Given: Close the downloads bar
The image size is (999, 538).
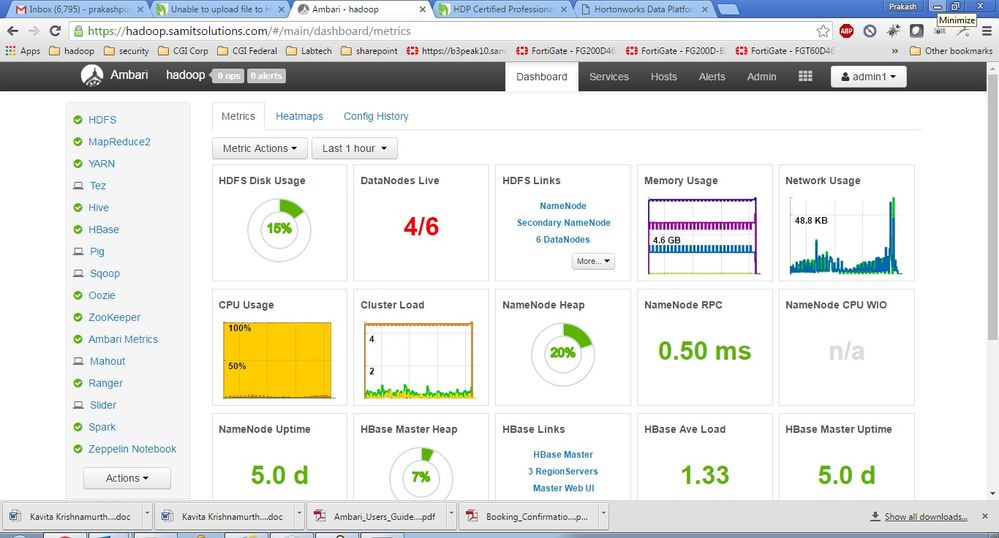Looking at the screenshot, I should [x=985, y=516].
